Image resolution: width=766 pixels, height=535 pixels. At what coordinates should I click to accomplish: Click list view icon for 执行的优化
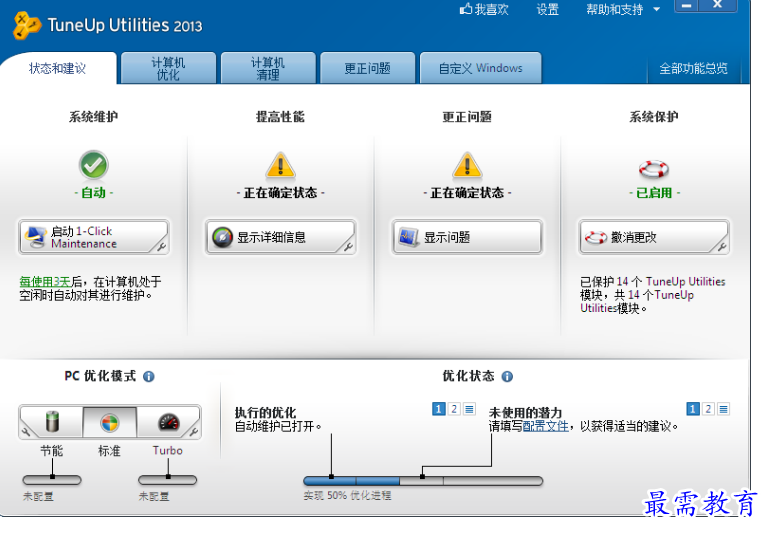coord(469,409)
